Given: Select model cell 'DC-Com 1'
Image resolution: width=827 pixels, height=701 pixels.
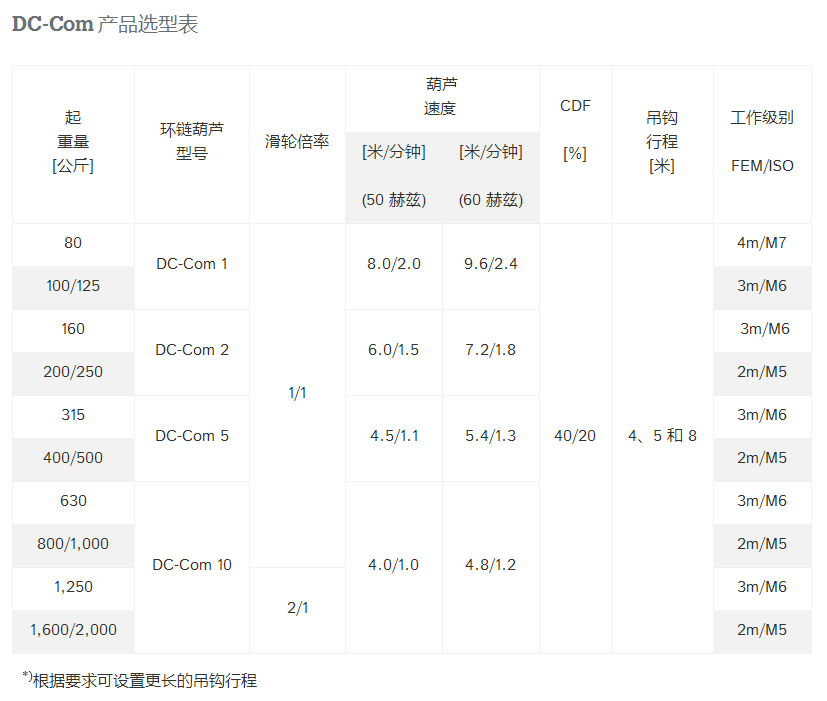Looking at the screenshot, I should click(192, 264).
